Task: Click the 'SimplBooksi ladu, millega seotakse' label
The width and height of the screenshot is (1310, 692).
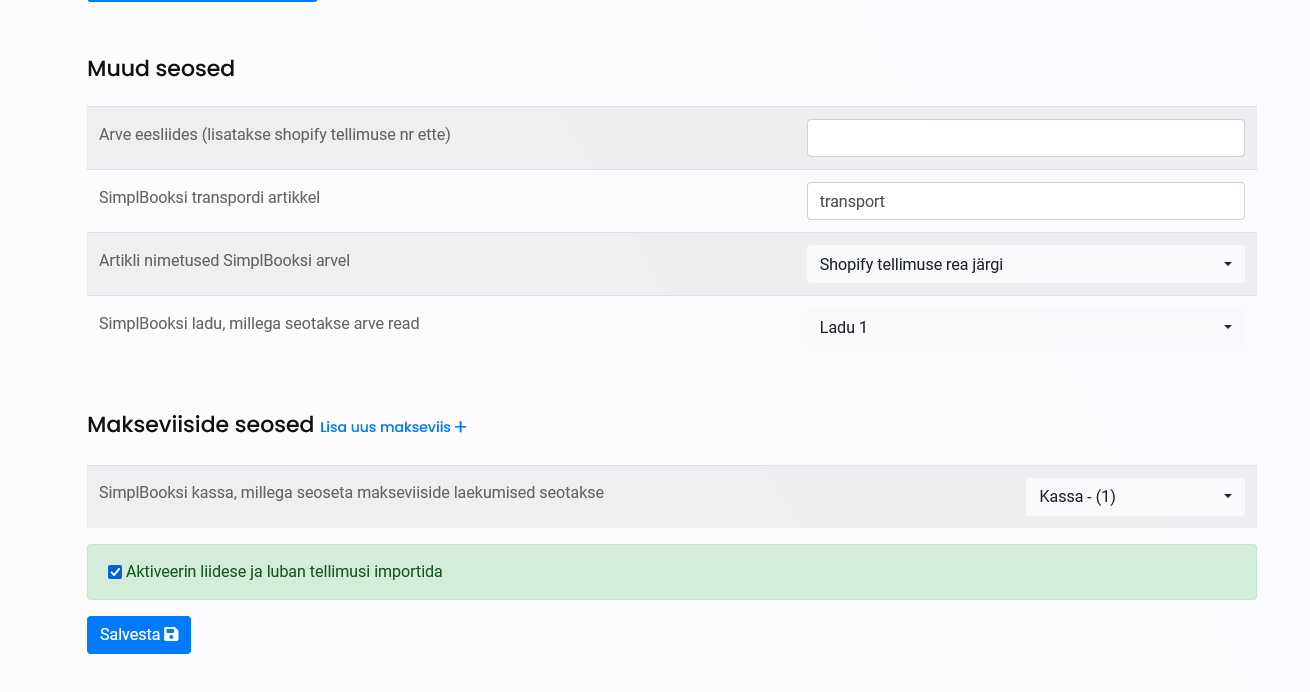Action: pos(259,323)
